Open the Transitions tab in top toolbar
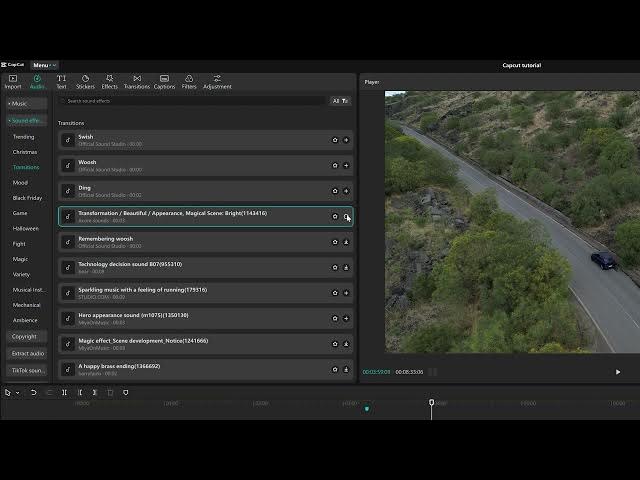Viewport: 640px width, 480px height. 137,82
